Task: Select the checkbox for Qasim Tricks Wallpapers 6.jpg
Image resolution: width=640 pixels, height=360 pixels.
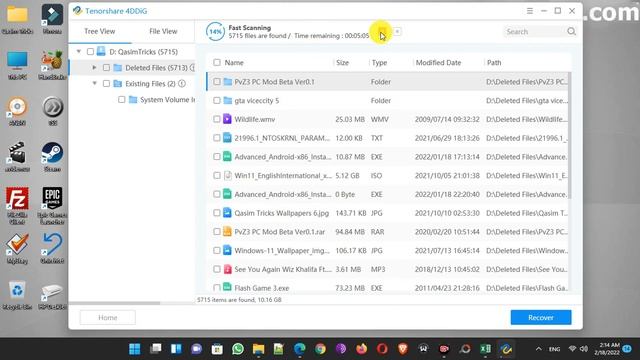Action: (217, 213)
